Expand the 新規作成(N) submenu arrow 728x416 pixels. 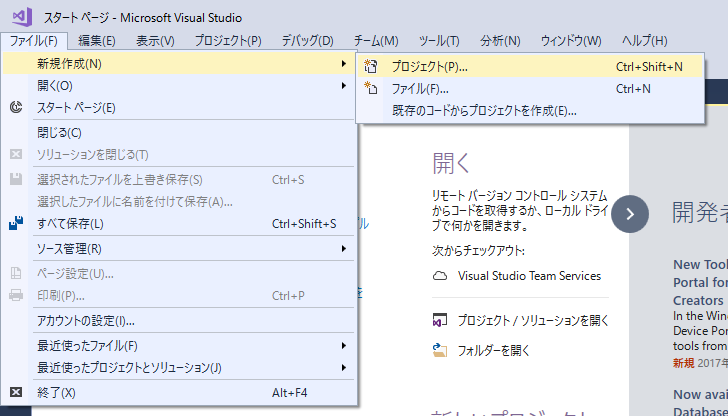[344, 63]
